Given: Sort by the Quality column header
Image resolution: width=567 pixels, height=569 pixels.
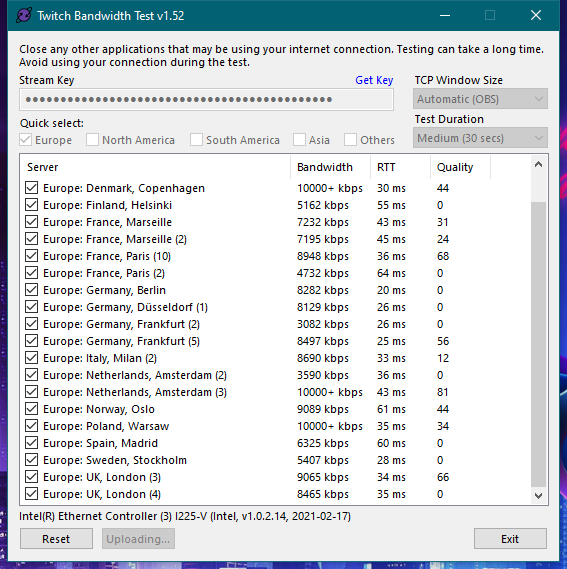Looking at the screenshot, I should point(460,167).
